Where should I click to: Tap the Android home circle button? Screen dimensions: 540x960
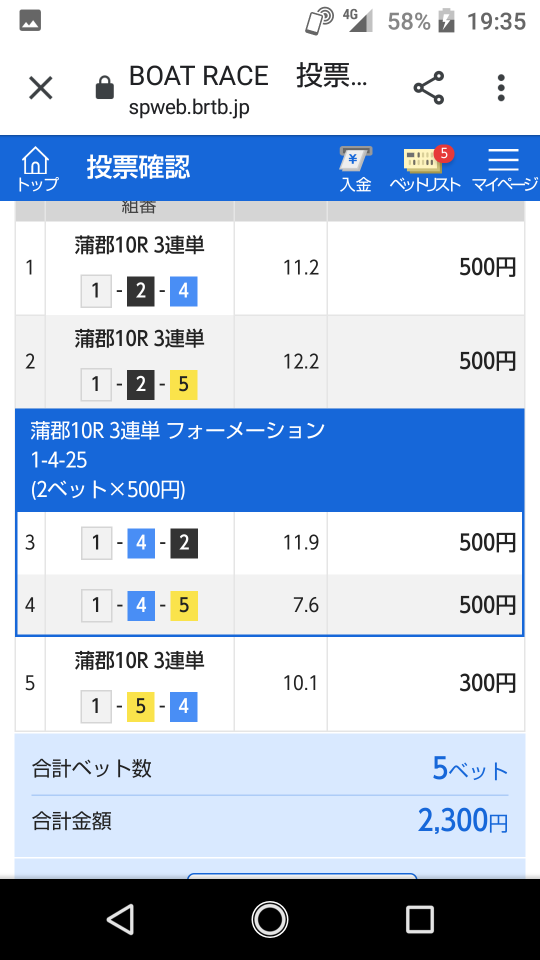(269, 919)
